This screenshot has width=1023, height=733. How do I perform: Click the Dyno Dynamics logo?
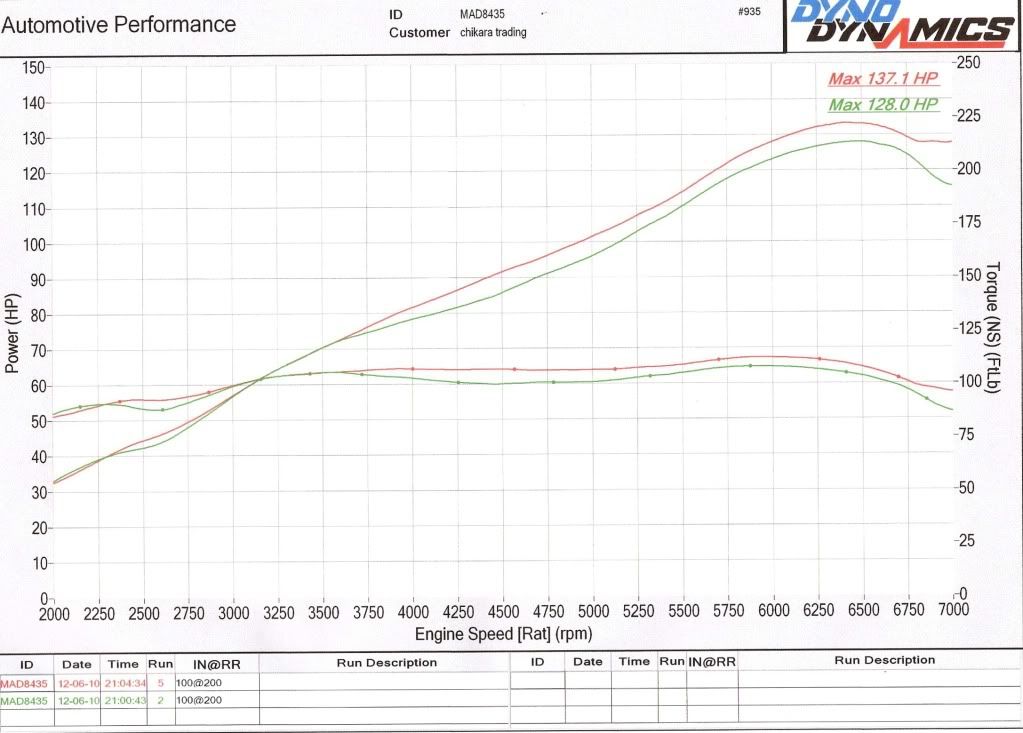tap(902, 25)
